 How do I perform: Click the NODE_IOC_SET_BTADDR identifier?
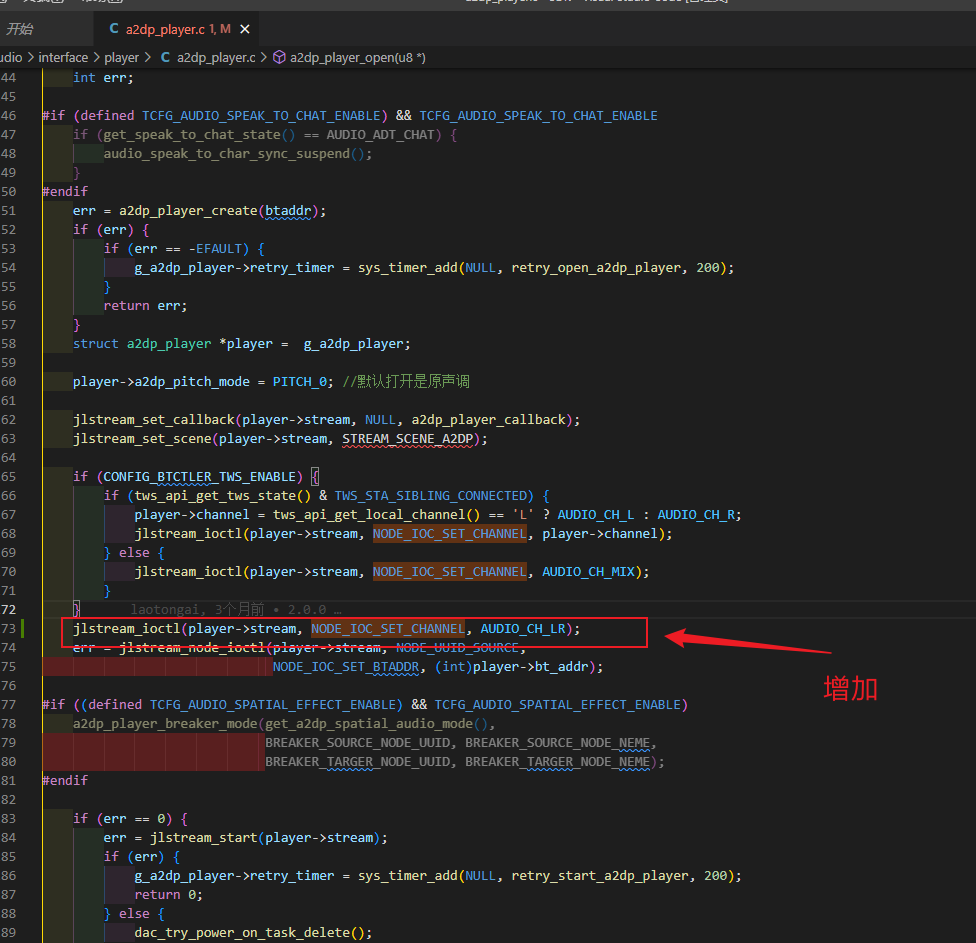346,667
